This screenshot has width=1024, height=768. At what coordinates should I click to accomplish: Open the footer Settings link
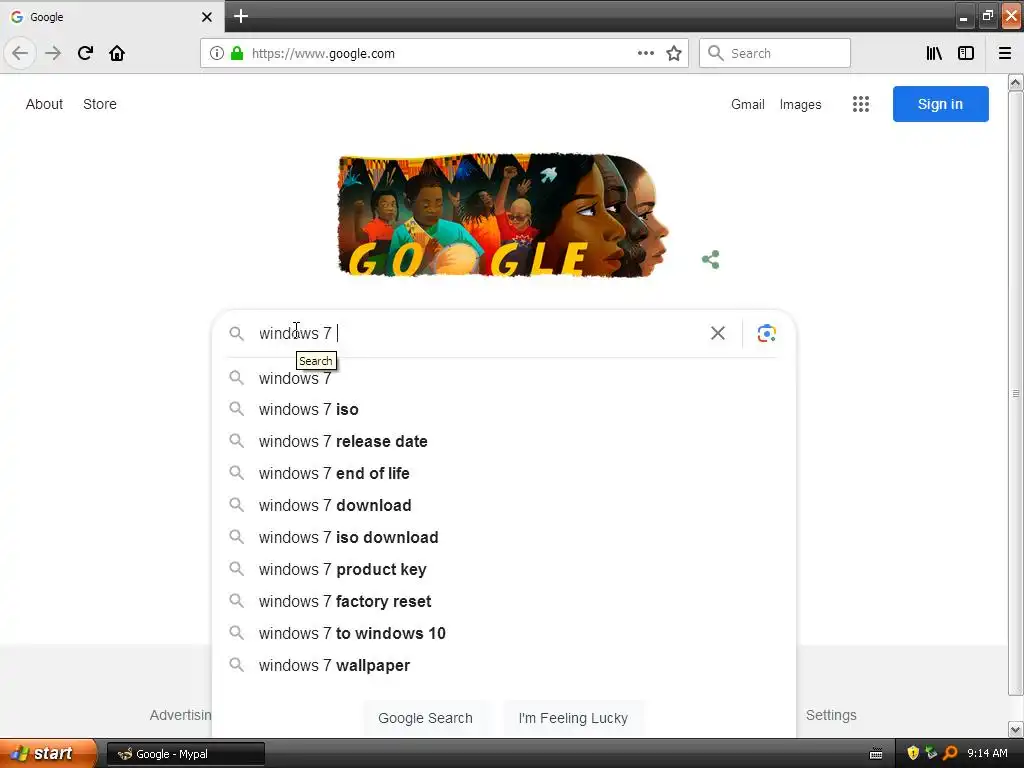tap(831, 715)
